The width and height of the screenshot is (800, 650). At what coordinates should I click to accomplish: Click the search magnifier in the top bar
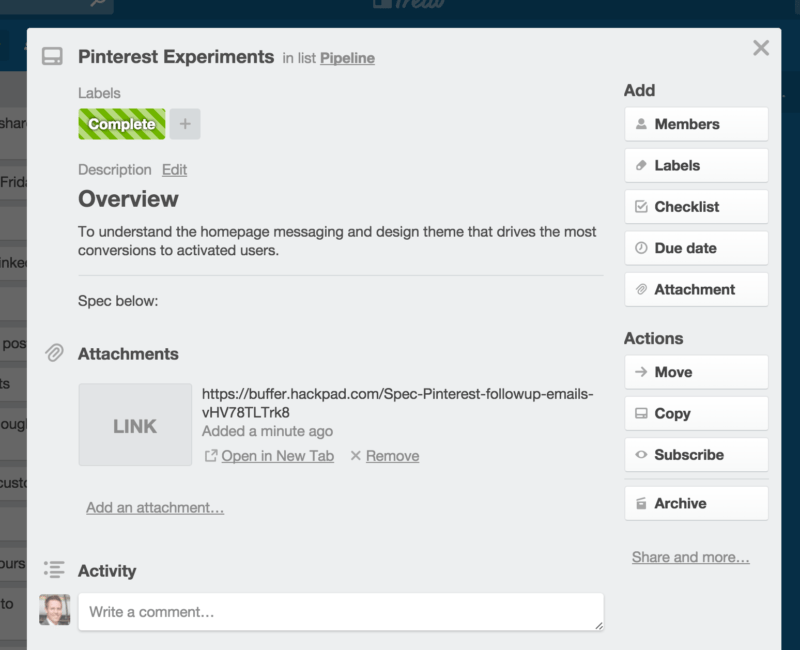click(x=95, y=6)
